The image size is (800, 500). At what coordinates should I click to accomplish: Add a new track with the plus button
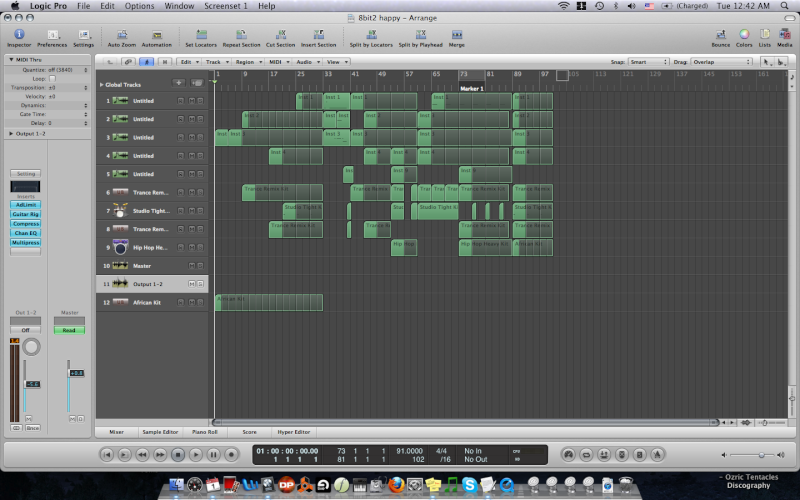tap(179, 83)
